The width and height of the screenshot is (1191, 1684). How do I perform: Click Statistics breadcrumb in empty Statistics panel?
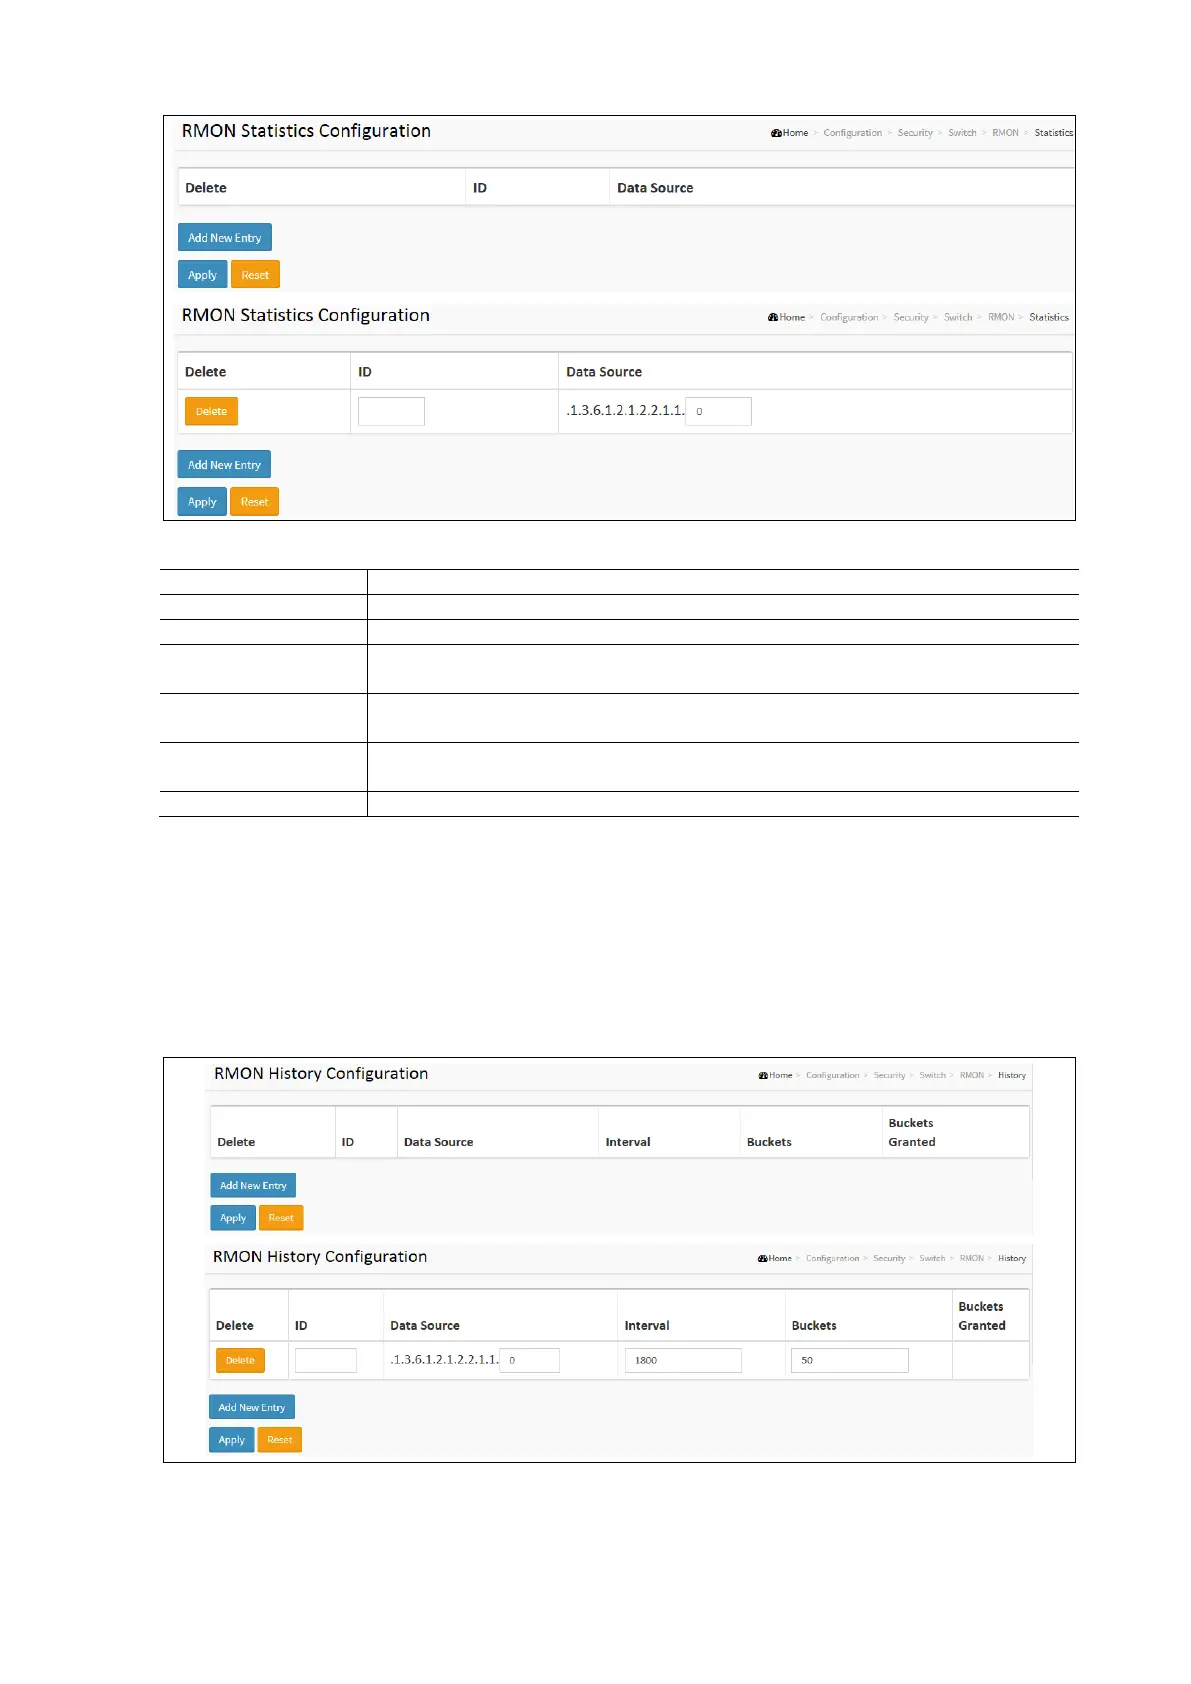[1054, 133]
